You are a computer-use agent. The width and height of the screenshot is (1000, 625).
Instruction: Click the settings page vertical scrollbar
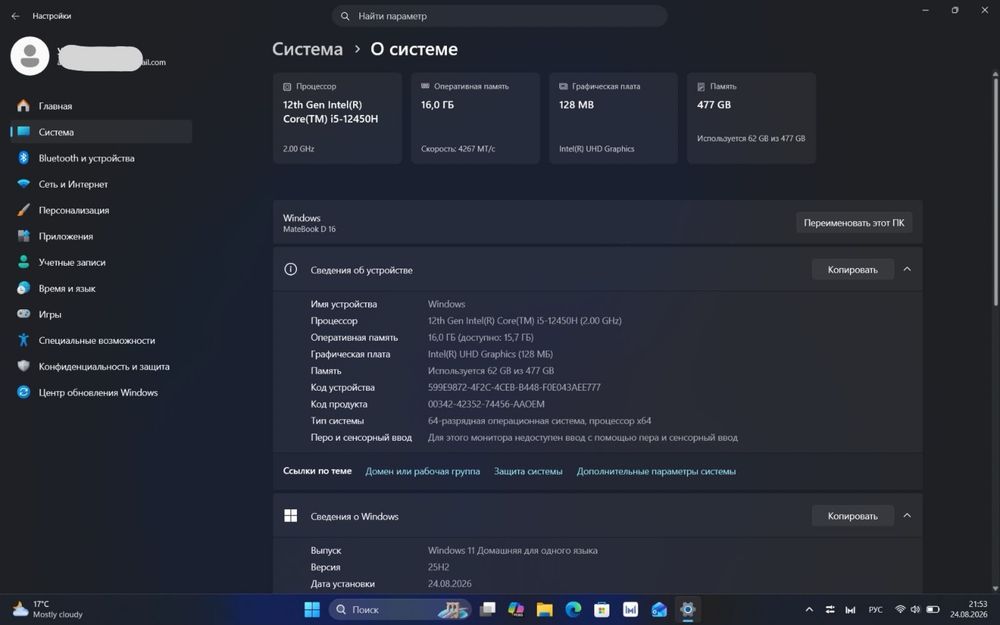[995, 189]
